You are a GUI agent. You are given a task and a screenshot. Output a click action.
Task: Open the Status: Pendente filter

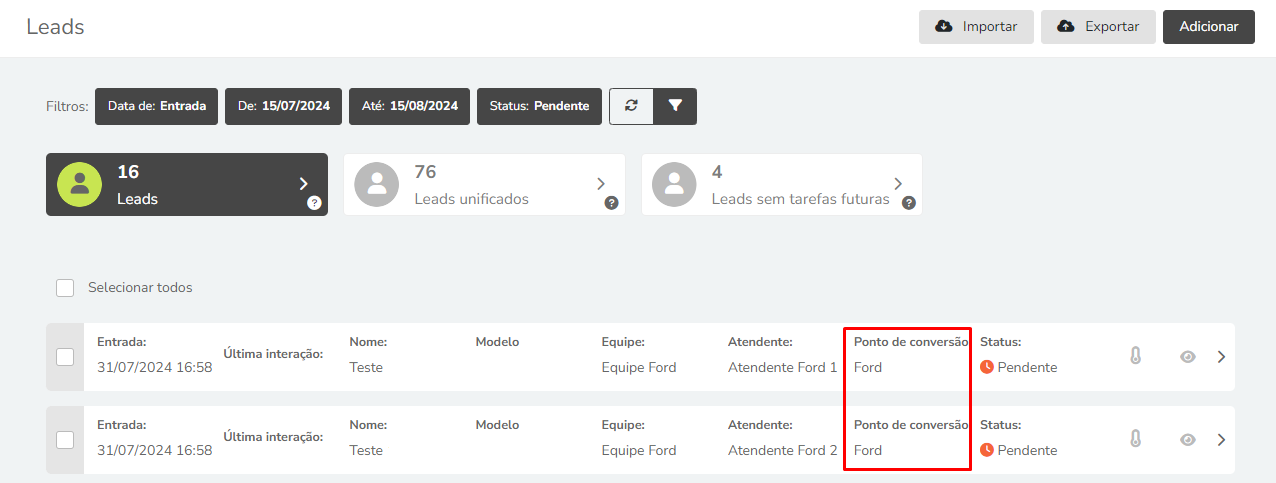pyautogui.click(x=539, y=106)
